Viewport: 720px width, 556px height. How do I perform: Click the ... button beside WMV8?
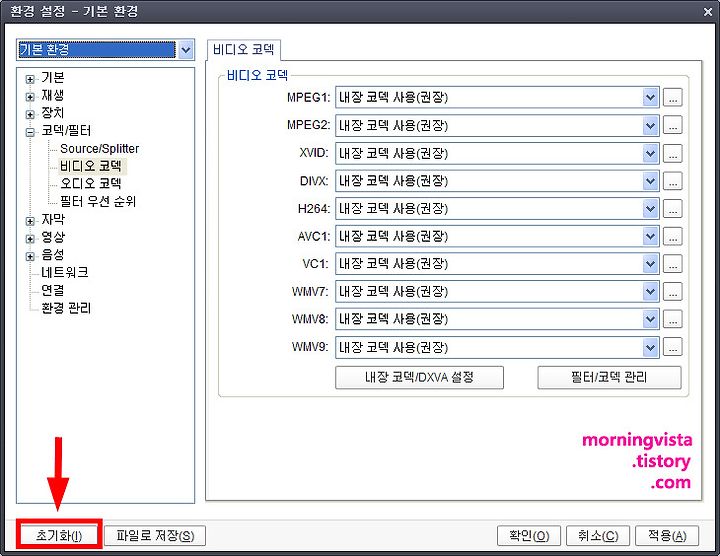(x=673, y=319)
